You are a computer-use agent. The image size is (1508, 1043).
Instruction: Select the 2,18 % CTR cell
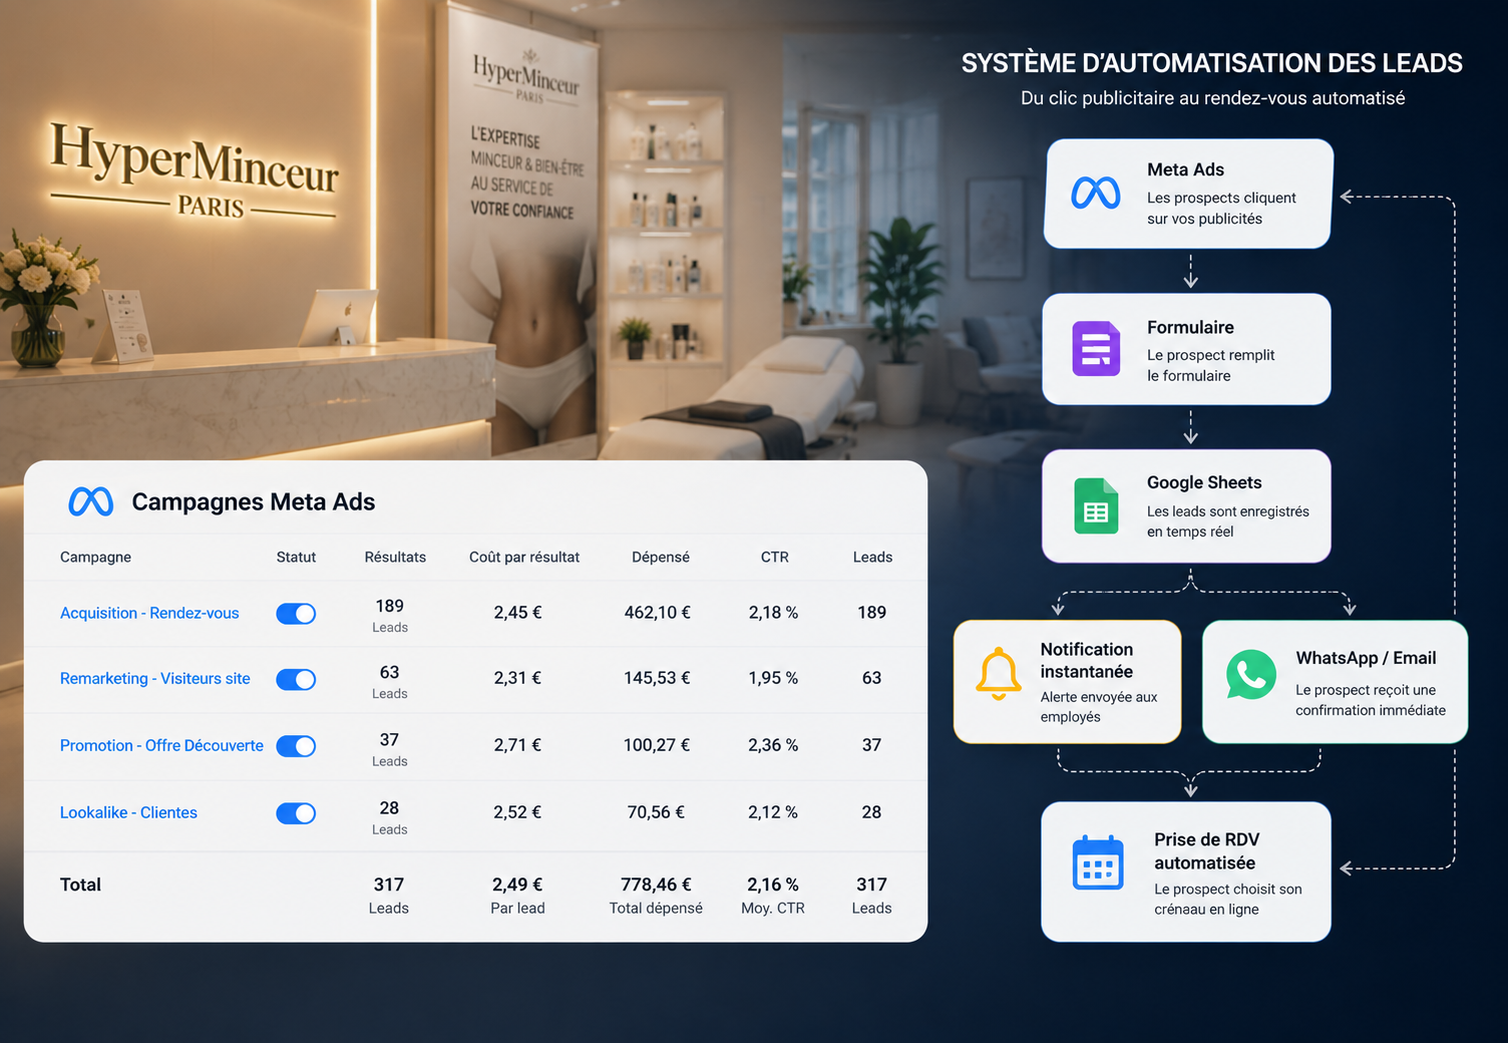[773, 612]
